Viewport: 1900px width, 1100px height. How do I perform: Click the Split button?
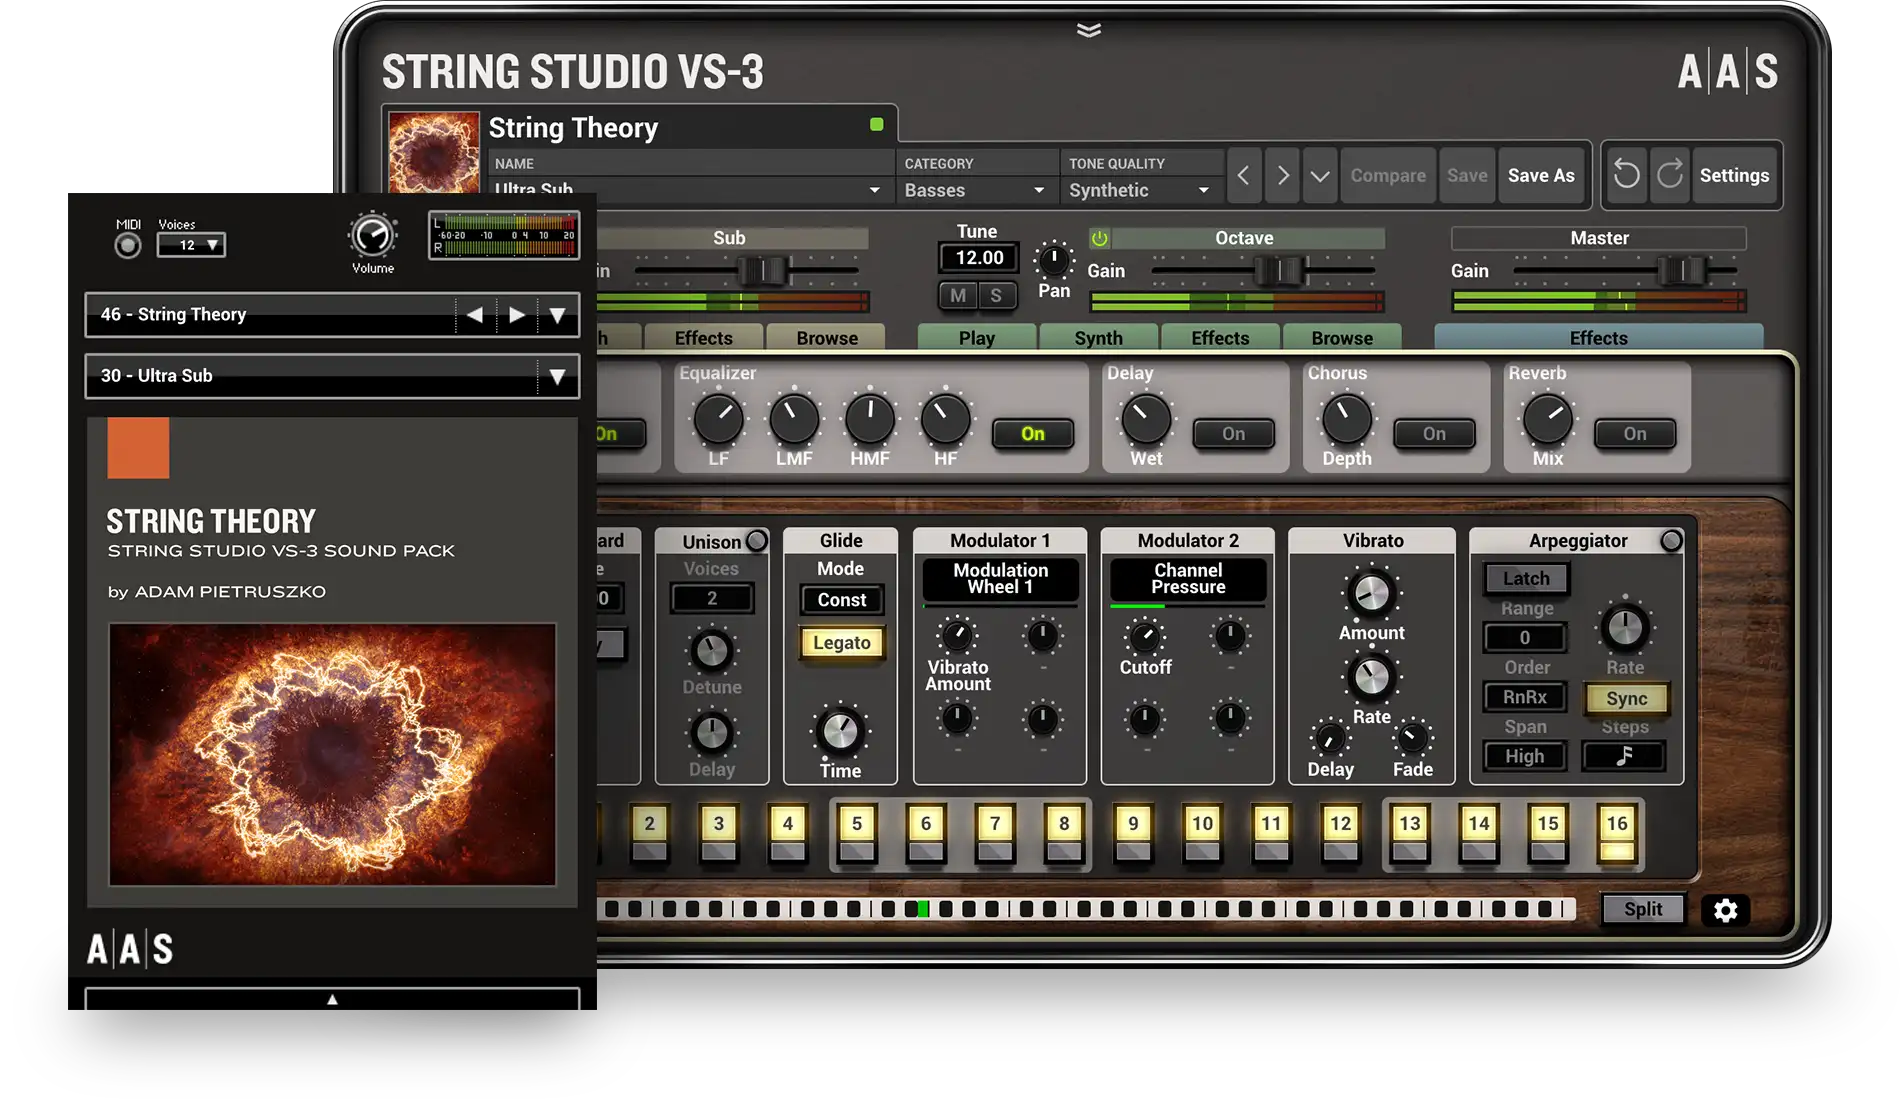(1643, 909)
